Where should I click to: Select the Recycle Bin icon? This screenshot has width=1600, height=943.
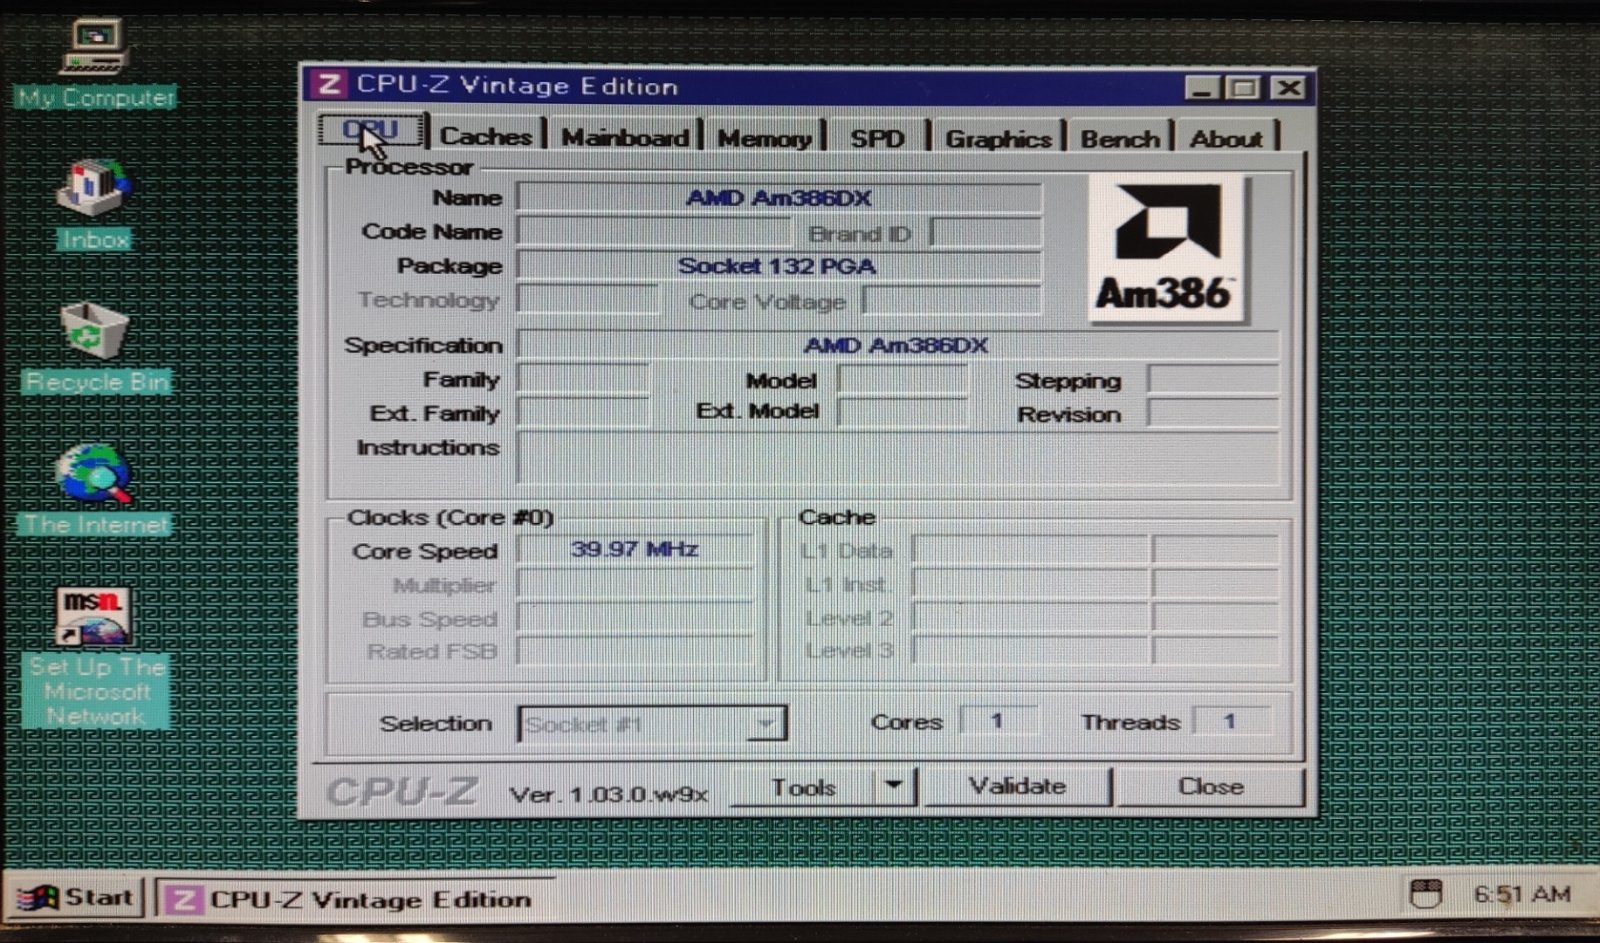coord(96,348)
